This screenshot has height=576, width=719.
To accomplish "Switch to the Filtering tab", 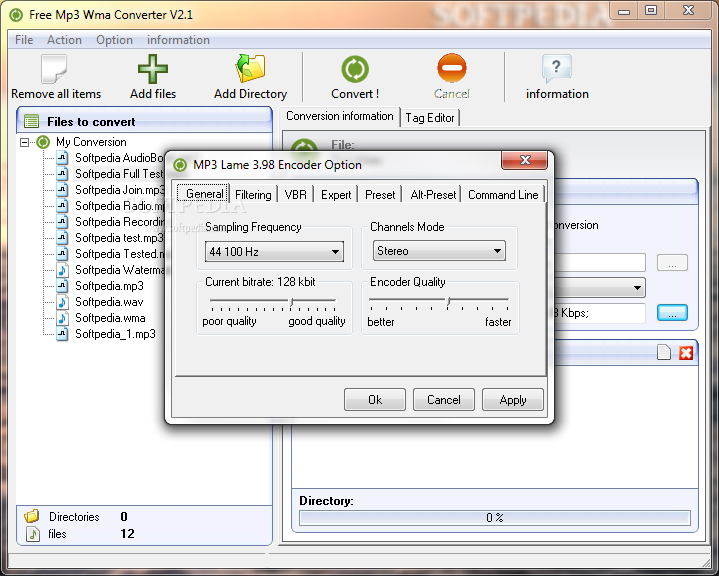I will pyautogui.click(x=253, y=195).
